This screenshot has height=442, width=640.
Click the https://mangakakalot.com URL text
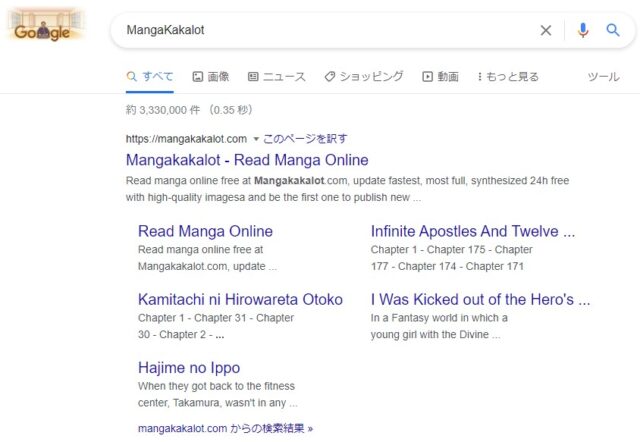point(186,139)
